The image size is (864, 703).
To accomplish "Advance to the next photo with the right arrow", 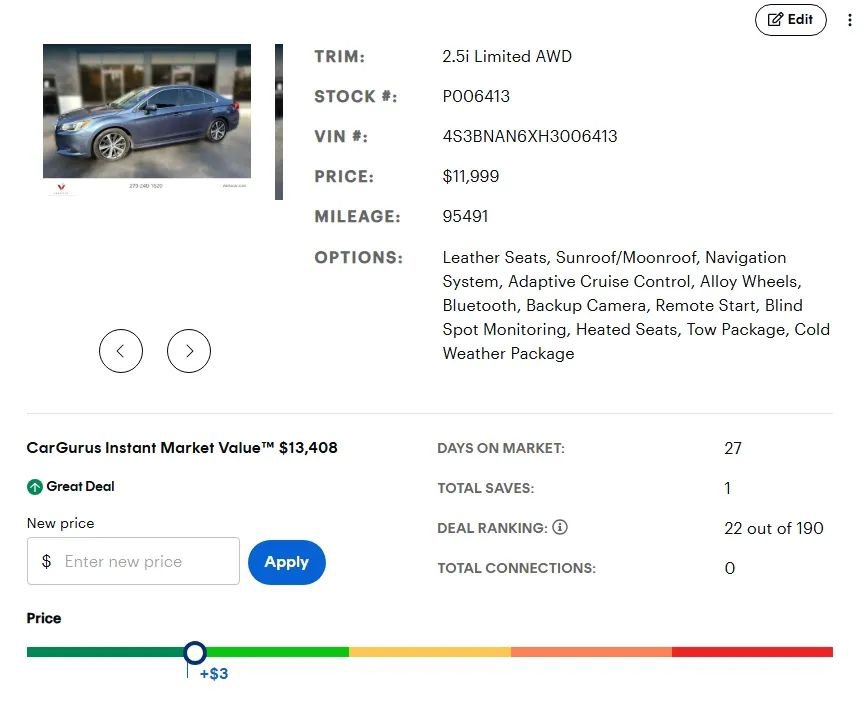I will (x=189, y=351).
